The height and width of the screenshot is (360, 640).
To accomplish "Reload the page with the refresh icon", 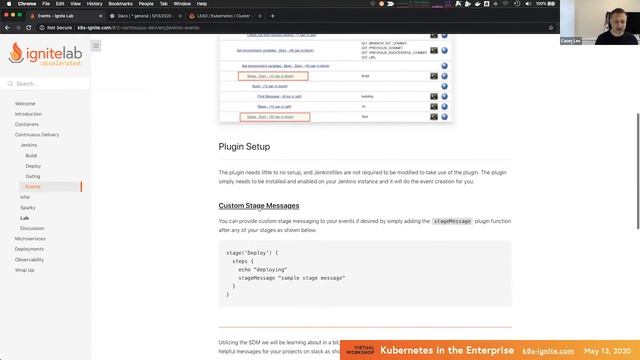I will pyautogui.click(x=29, y=28).
